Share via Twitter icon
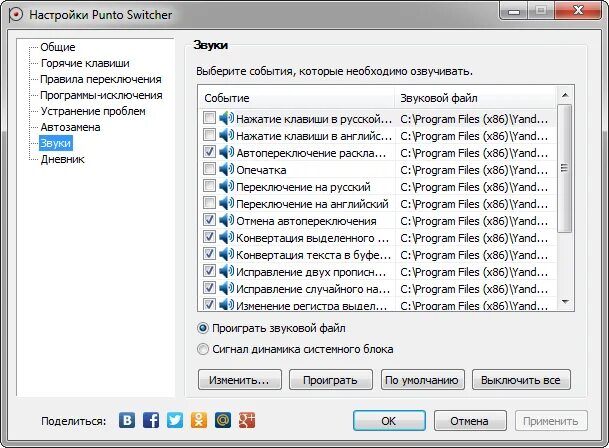The height and width of the screenshot is (448, 609). [x=175, y=420]
